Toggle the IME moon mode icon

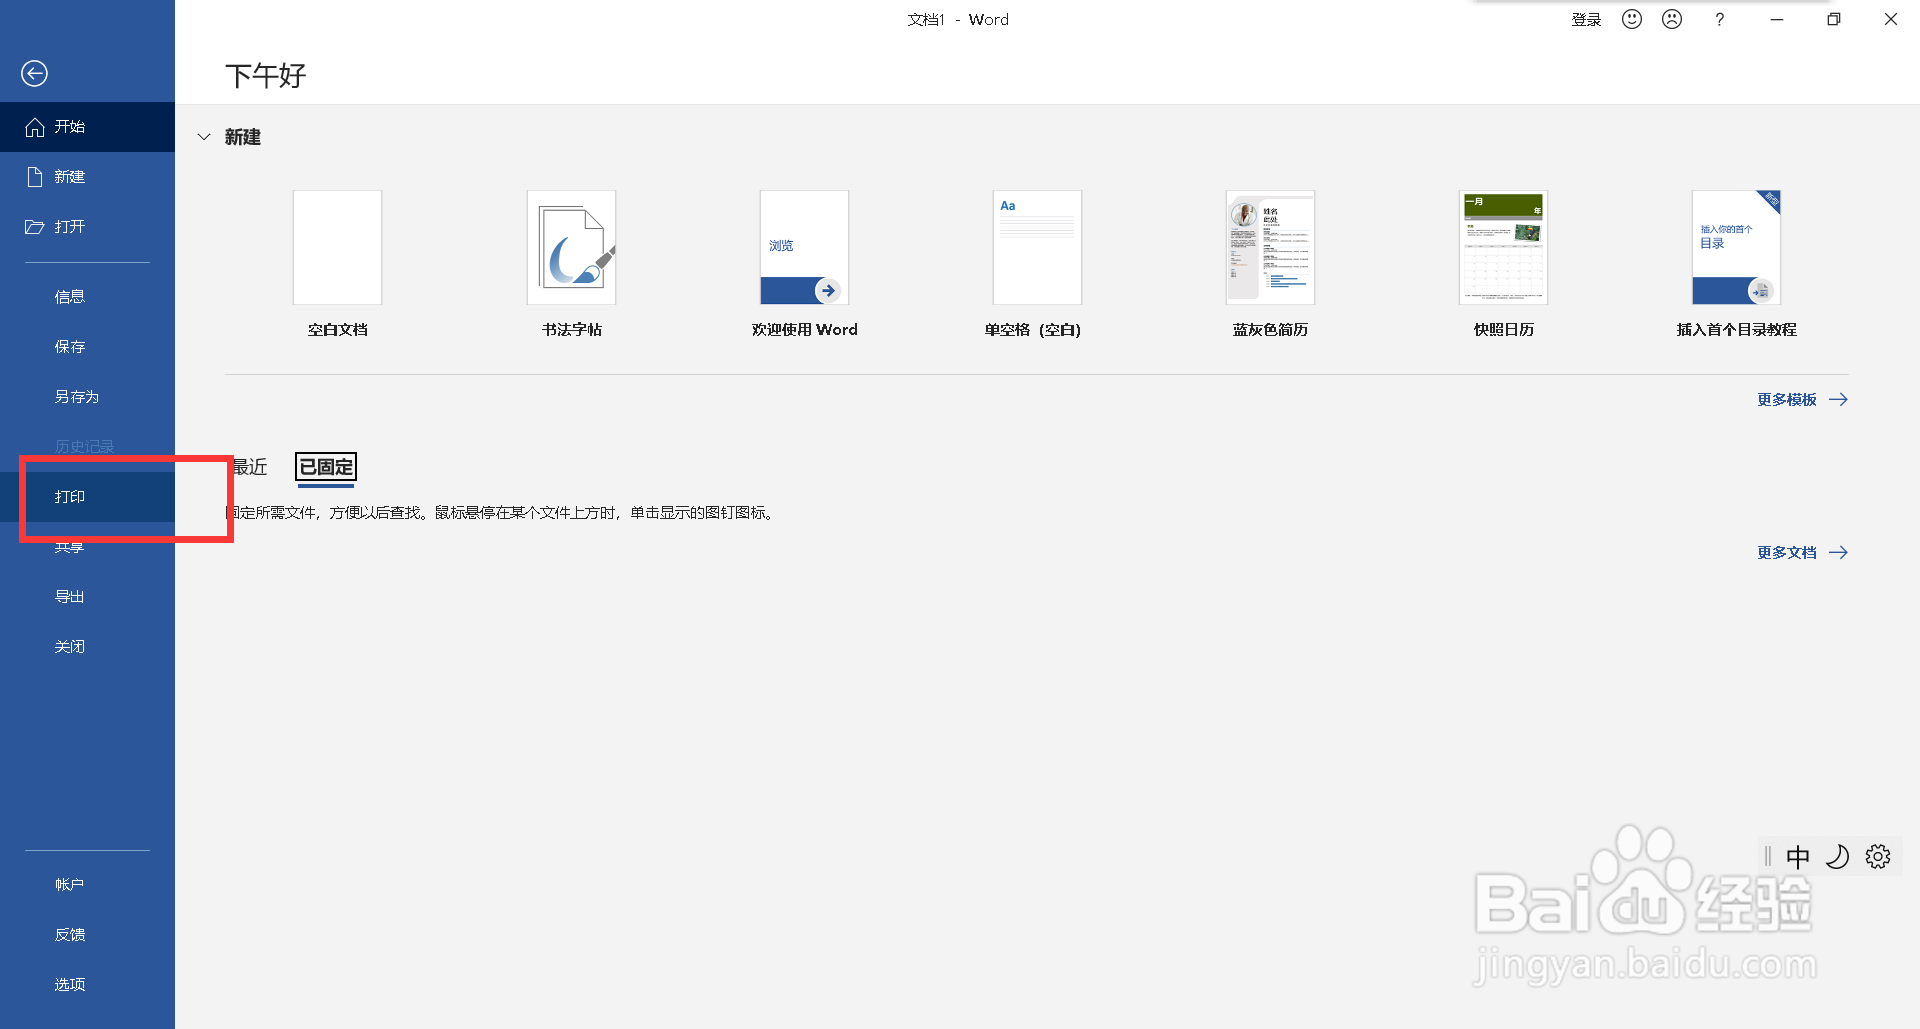coord(1837,857)
